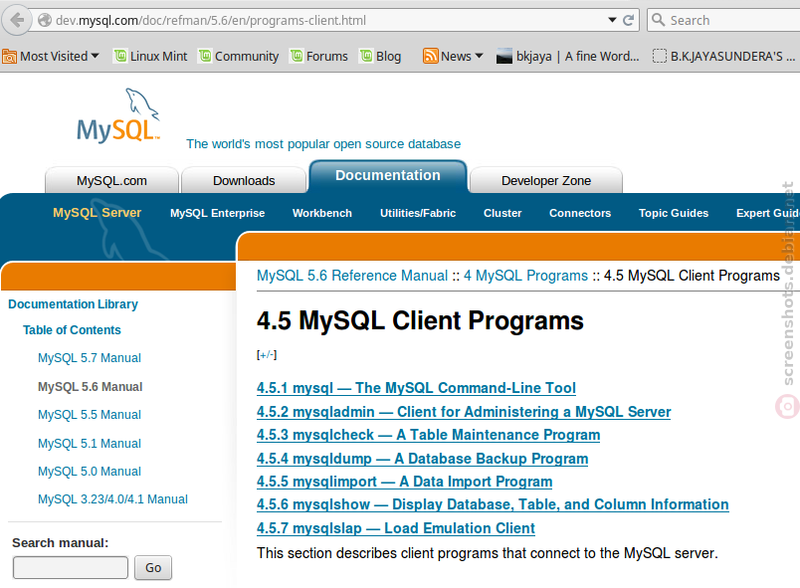The height and width of the screenshot is (588, 800).
Task: Open MySQL 3.23/4.0/4.1 Manual link
Action: click(113, 499)
